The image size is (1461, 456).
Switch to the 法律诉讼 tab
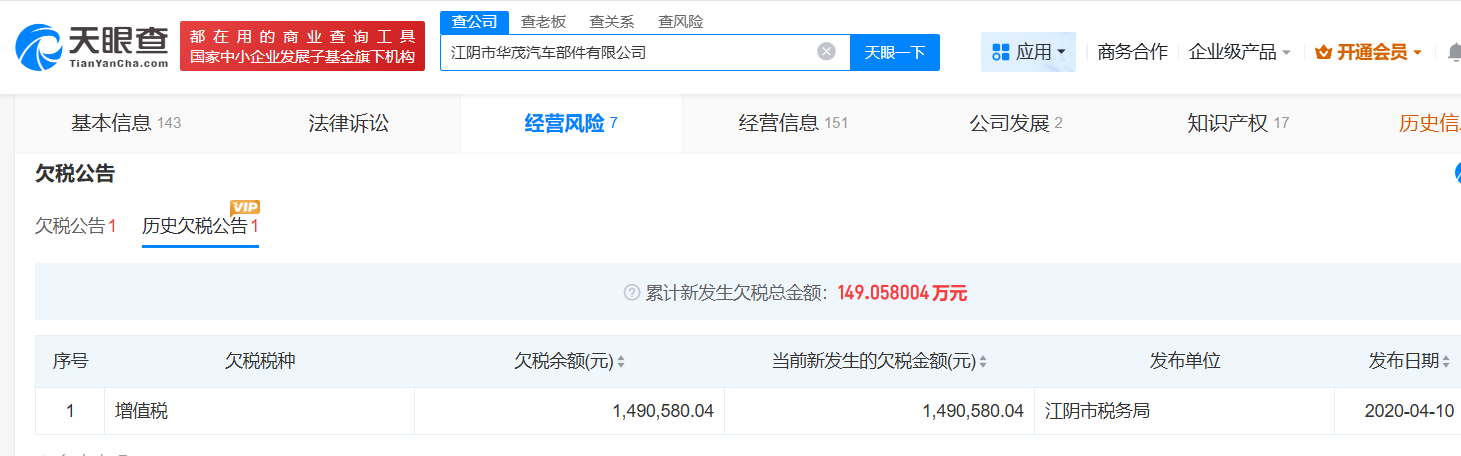click(x=348, y=124)
